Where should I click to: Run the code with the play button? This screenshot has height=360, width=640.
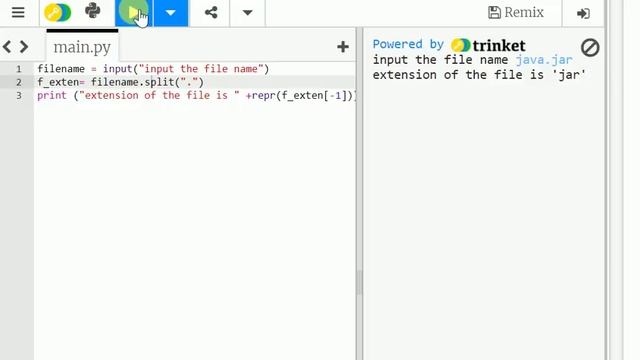[133, 13]
